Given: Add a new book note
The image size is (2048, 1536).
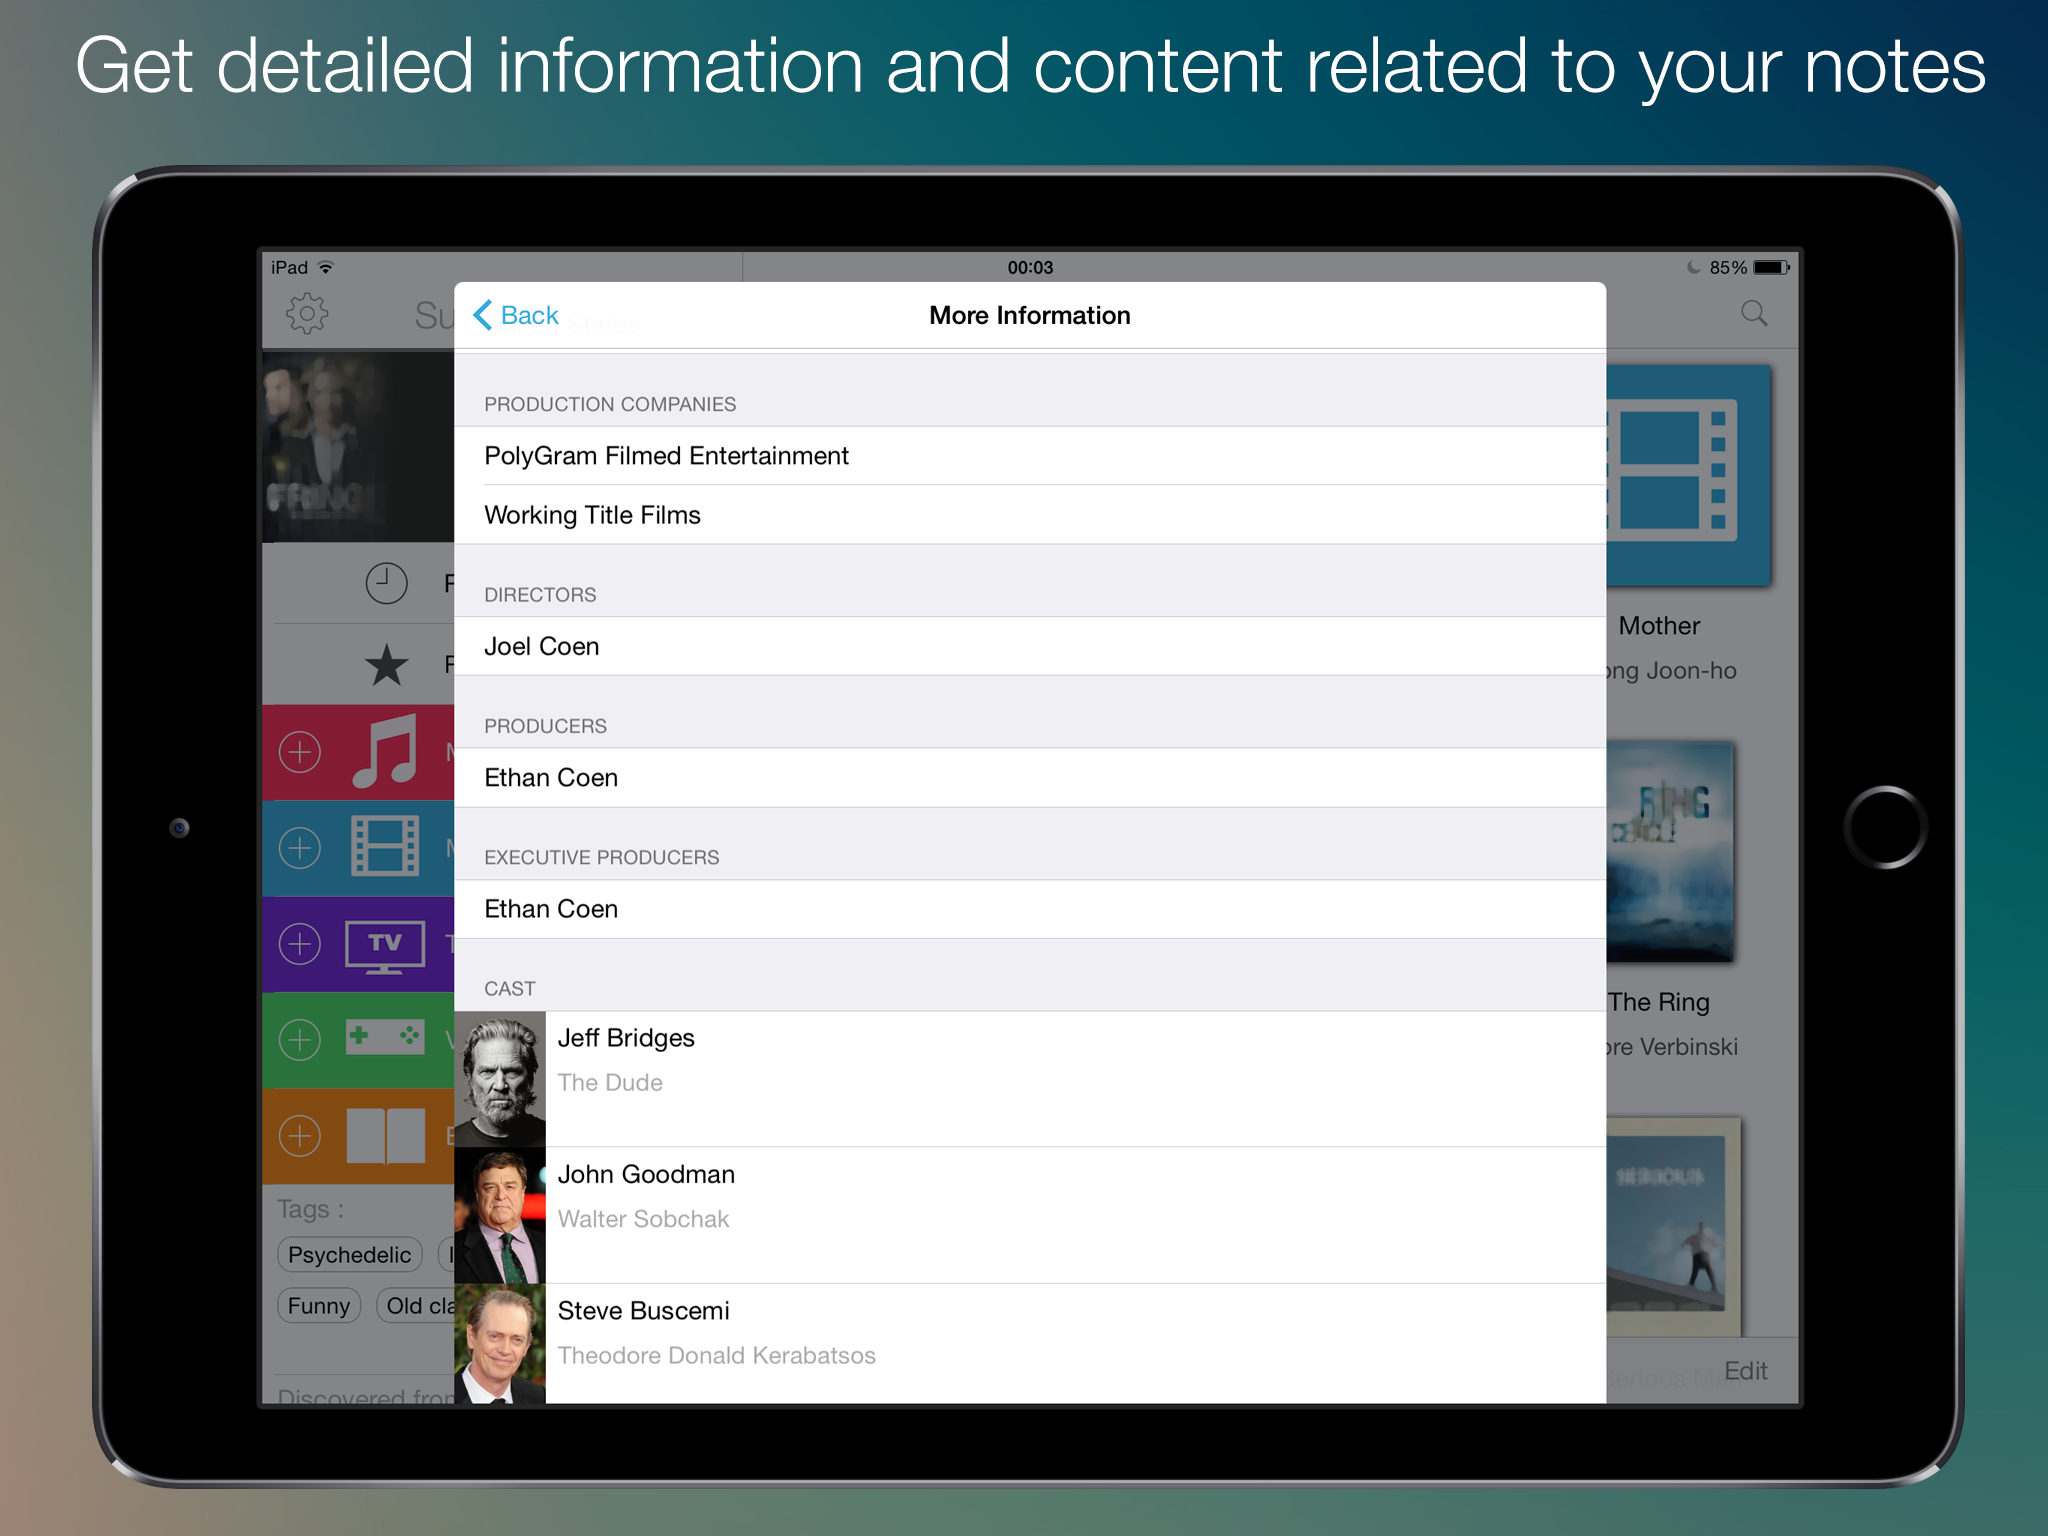Looking at the screenshot, I should [300, 1136].
